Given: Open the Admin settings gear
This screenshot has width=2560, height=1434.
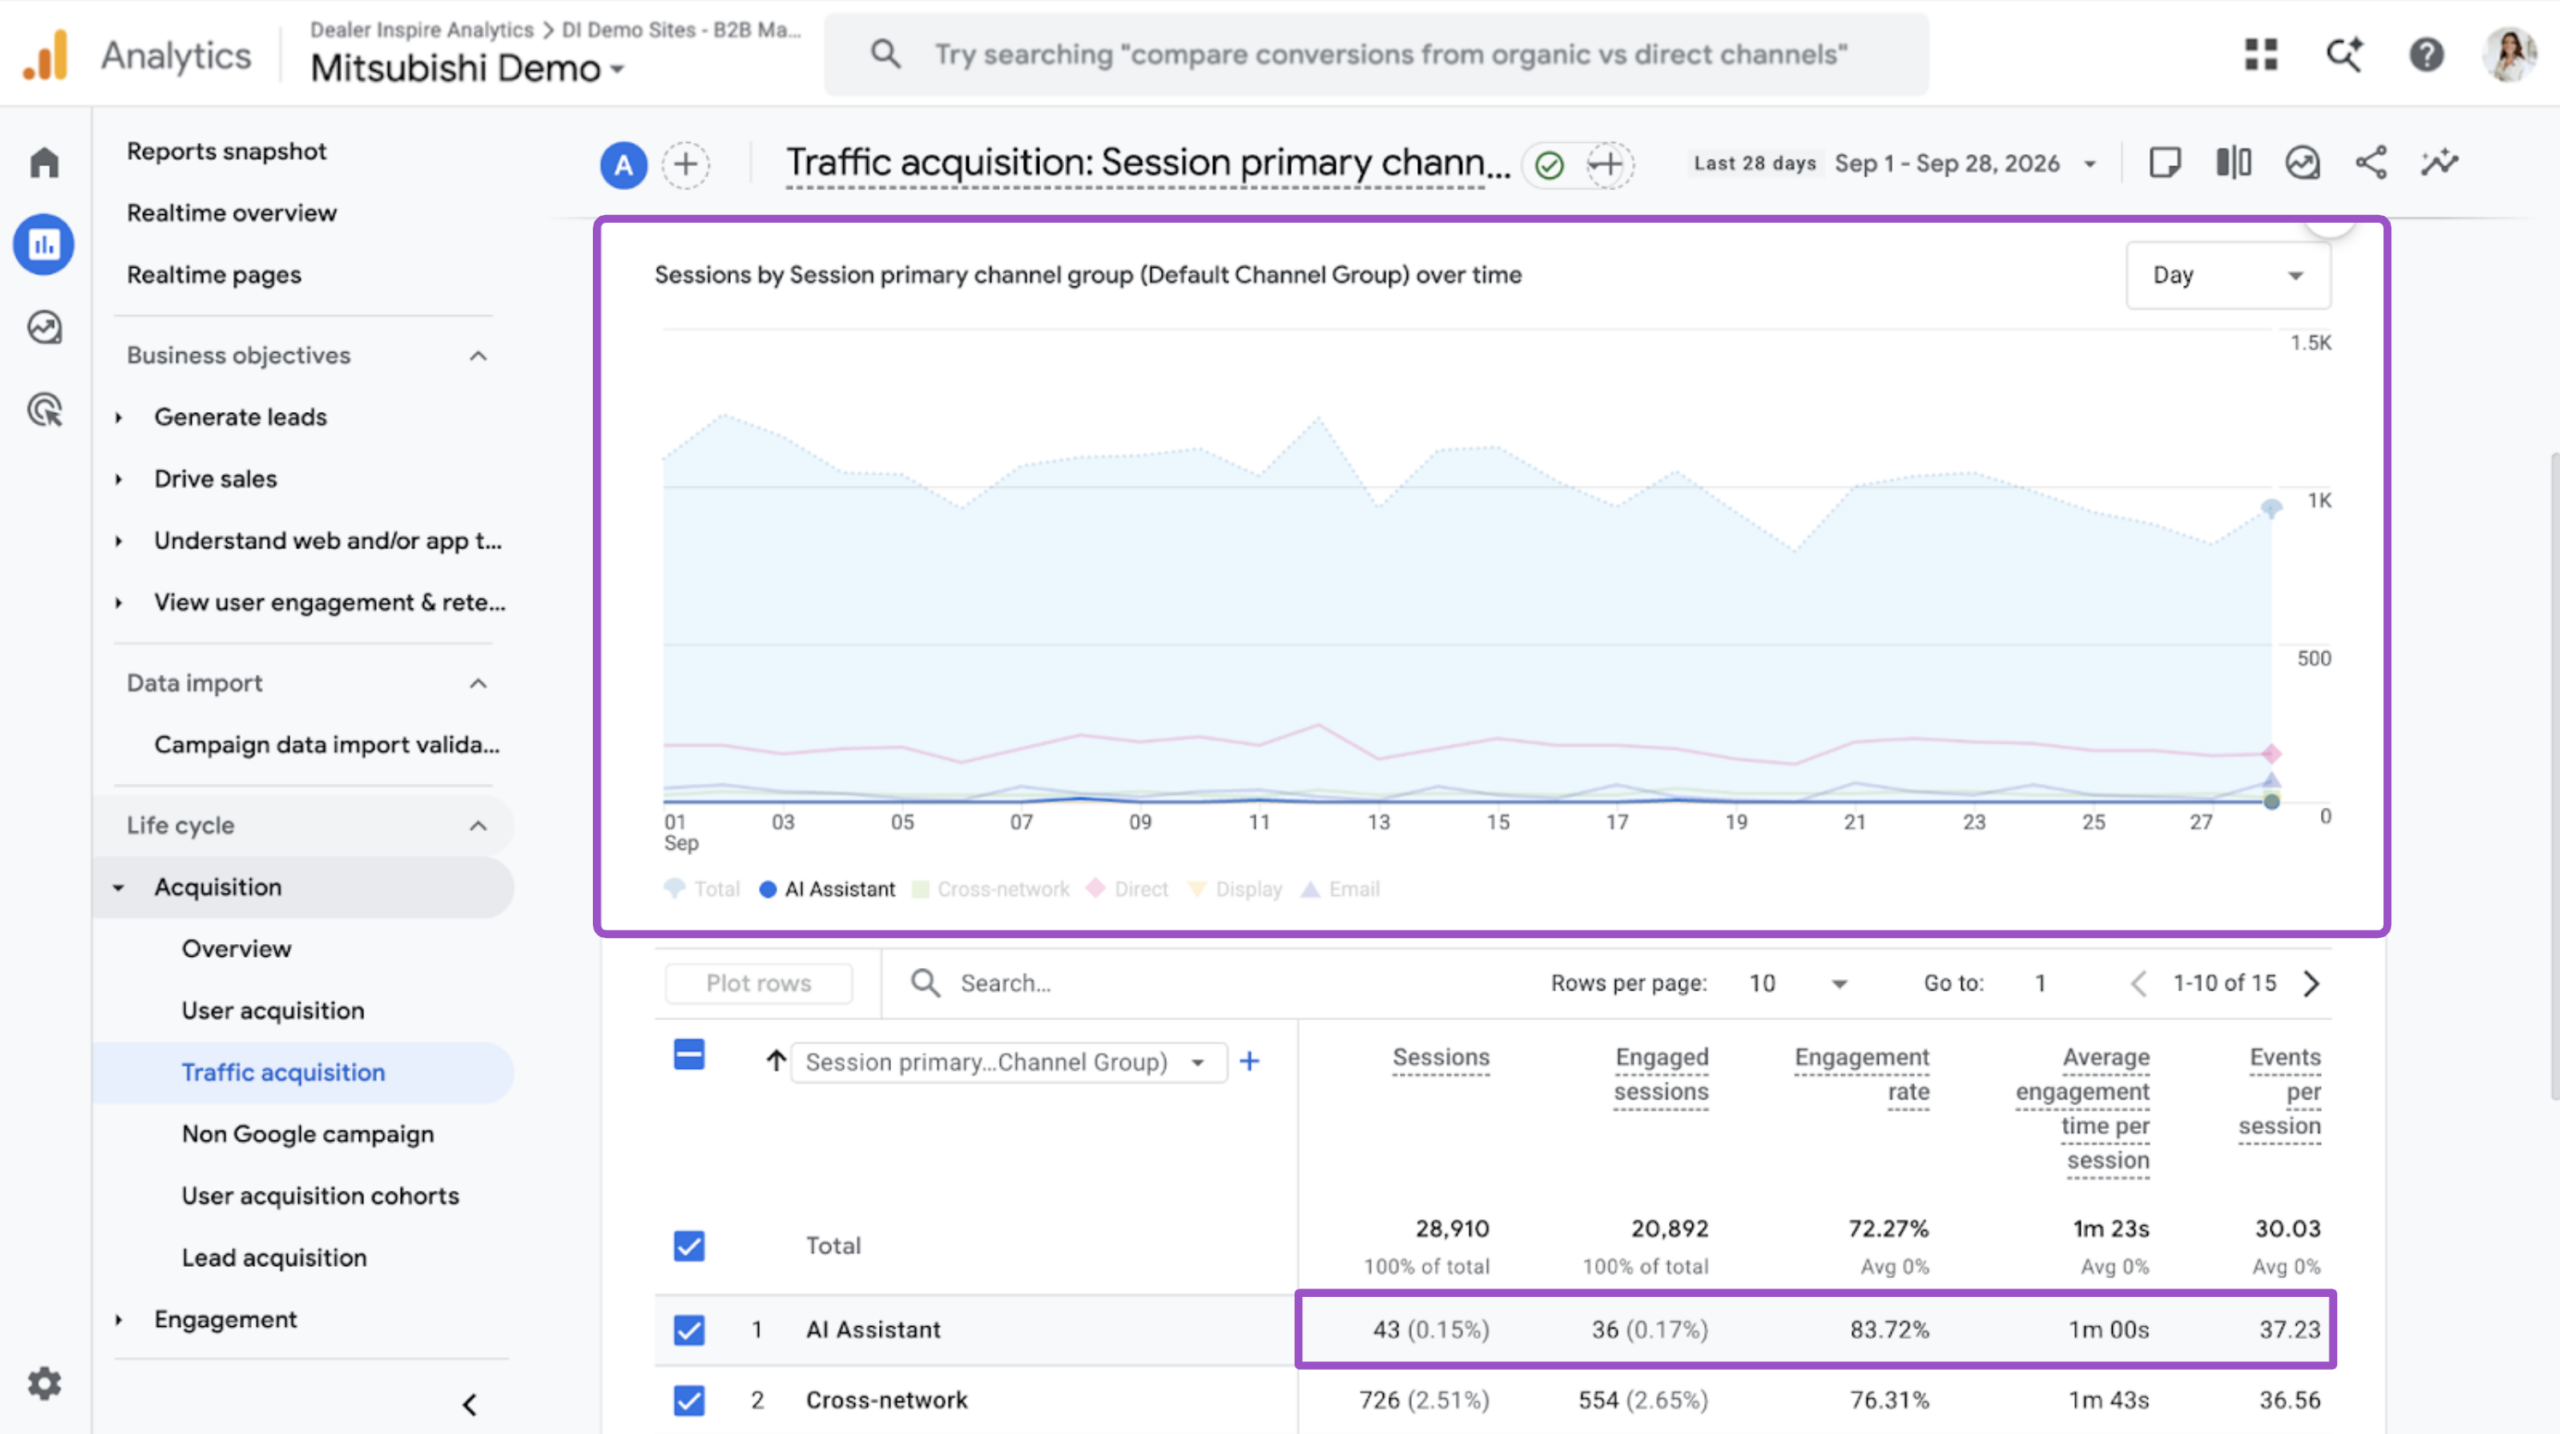Looking at the screenshot, I should tap(44, 1384).
